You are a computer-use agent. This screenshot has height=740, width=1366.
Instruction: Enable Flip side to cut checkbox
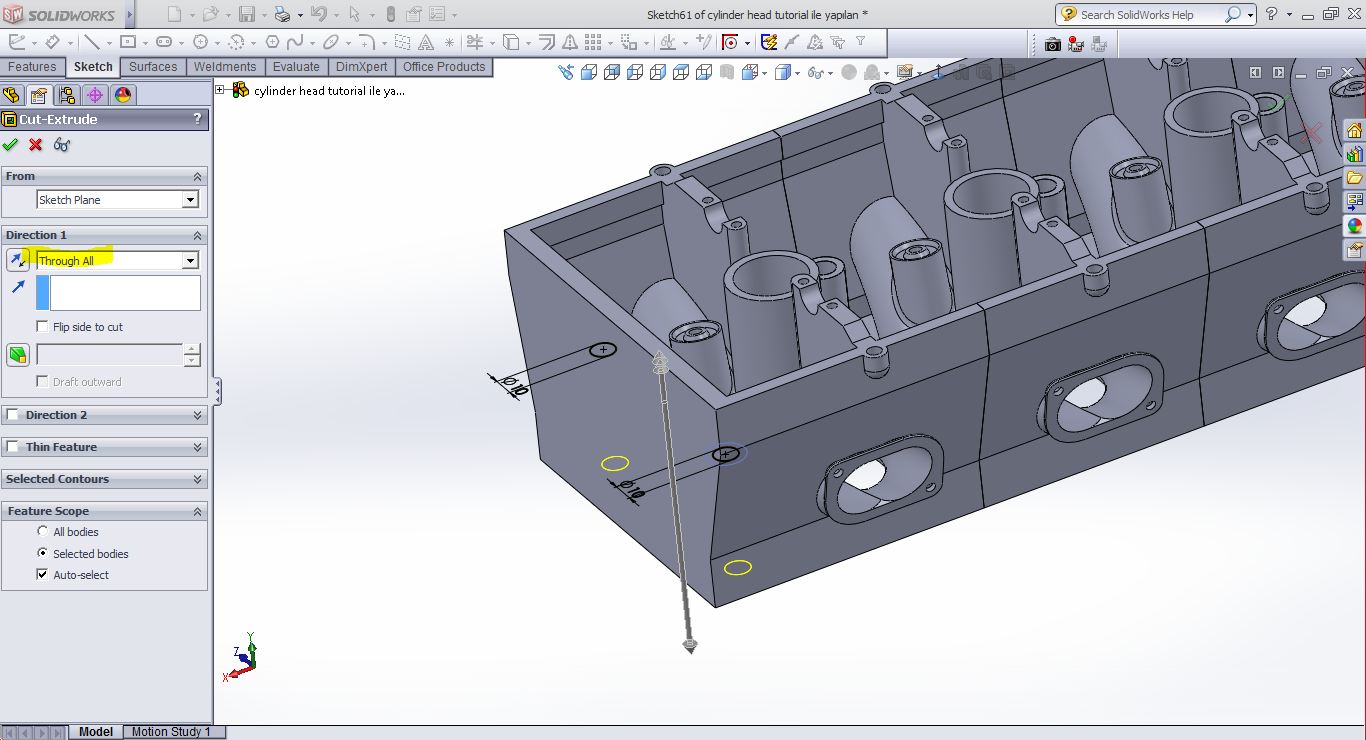click(x=42, y=327)
